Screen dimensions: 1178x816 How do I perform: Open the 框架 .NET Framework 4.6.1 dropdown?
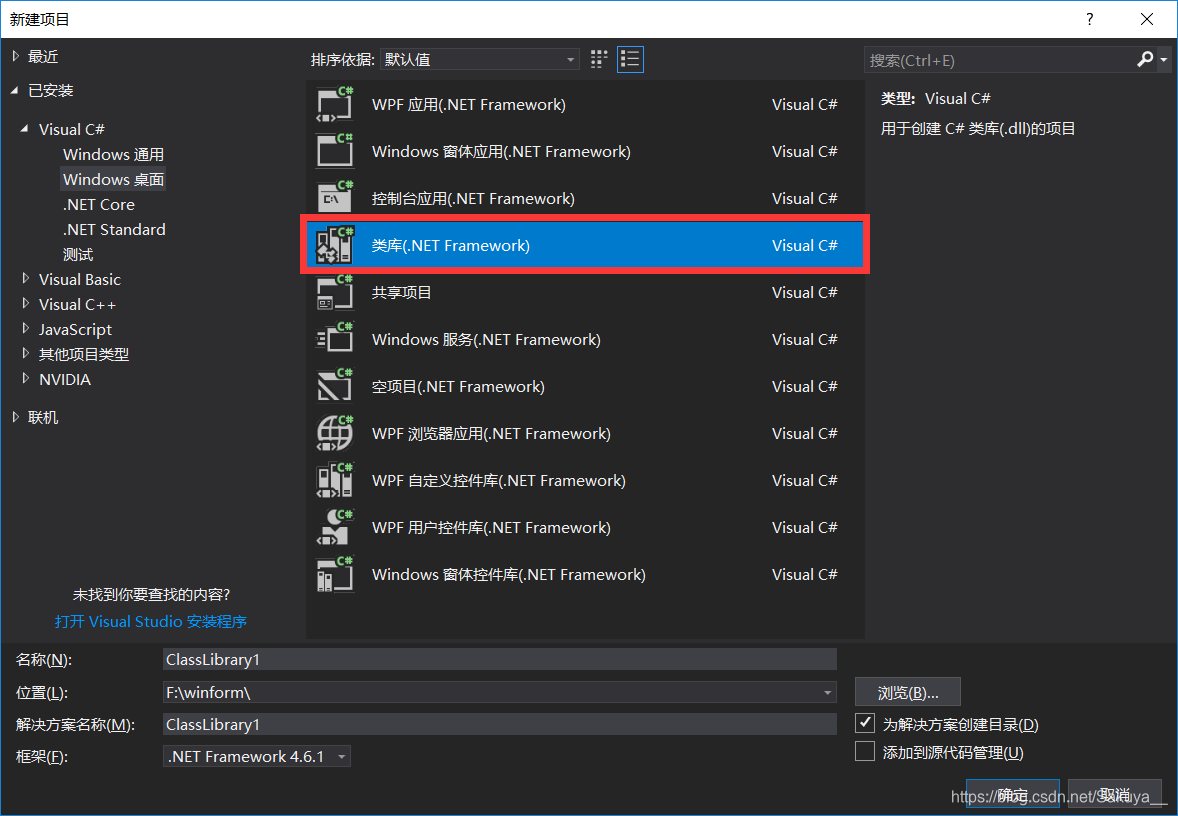[256, 756]
